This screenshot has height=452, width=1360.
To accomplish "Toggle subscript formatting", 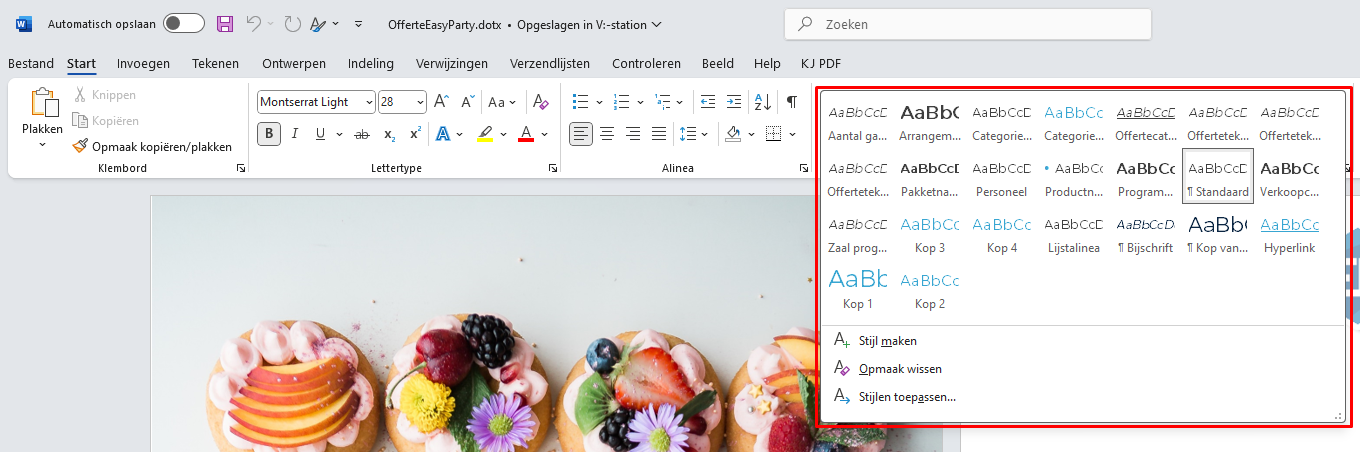I will [390, 134].
